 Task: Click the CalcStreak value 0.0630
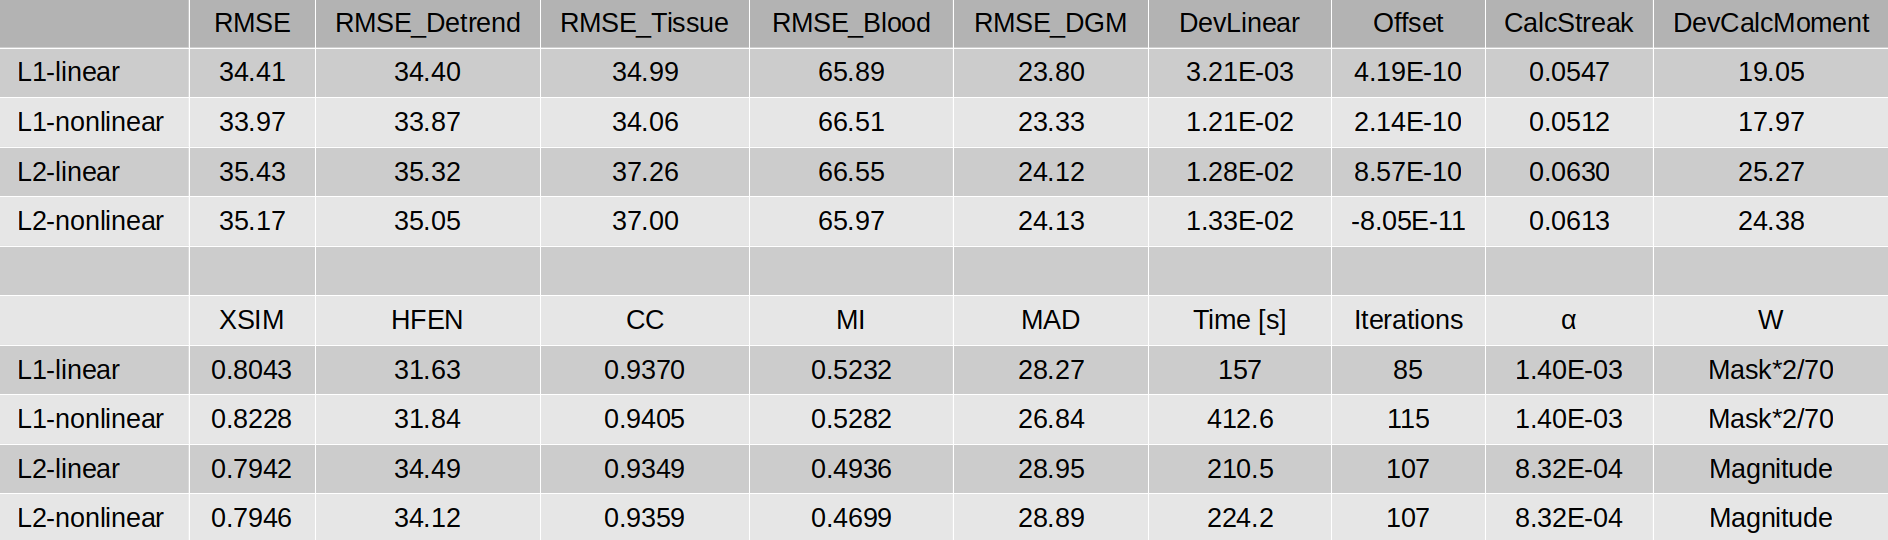(x=1568, y=172)
